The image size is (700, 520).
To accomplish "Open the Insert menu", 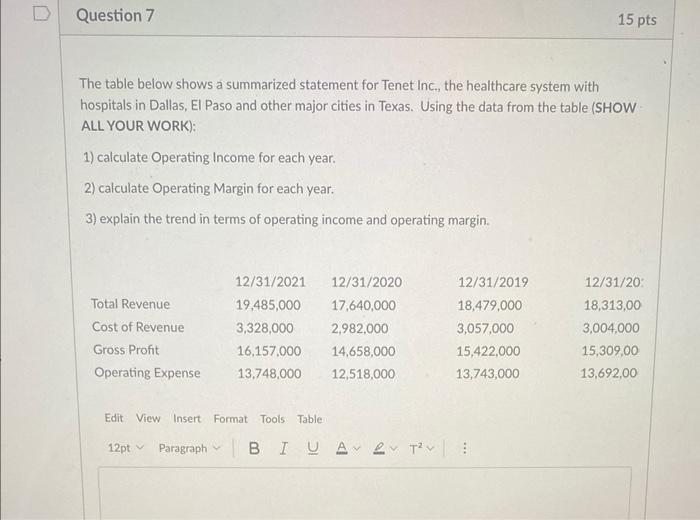I will (x=187, y=419).
